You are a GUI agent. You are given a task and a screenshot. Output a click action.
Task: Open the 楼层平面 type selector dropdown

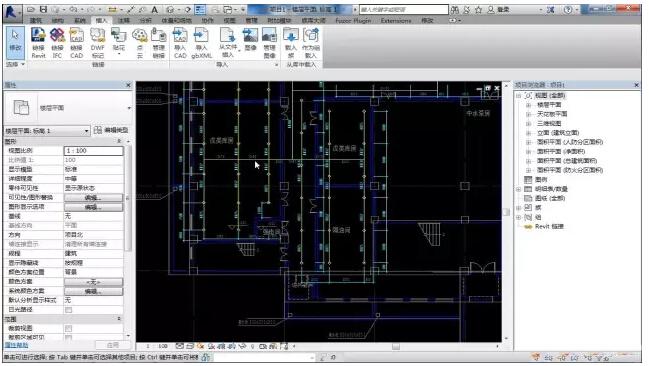(129, 108)
